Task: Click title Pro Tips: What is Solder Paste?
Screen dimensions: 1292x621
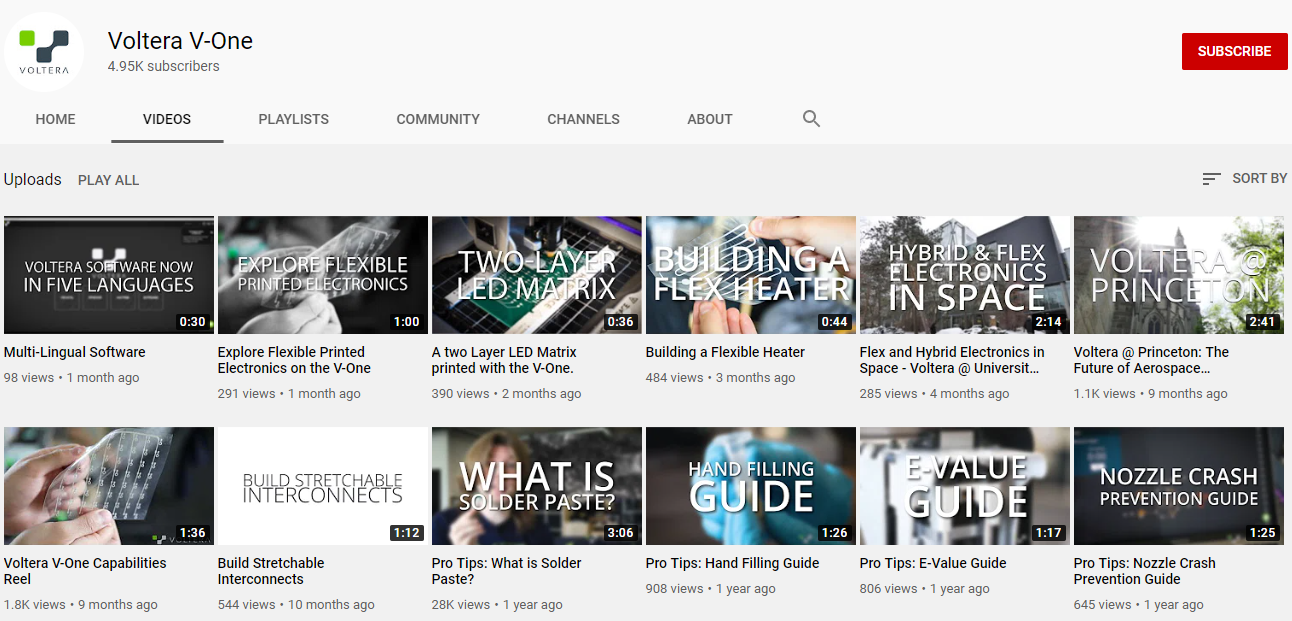Action: [x=507, y=571]
